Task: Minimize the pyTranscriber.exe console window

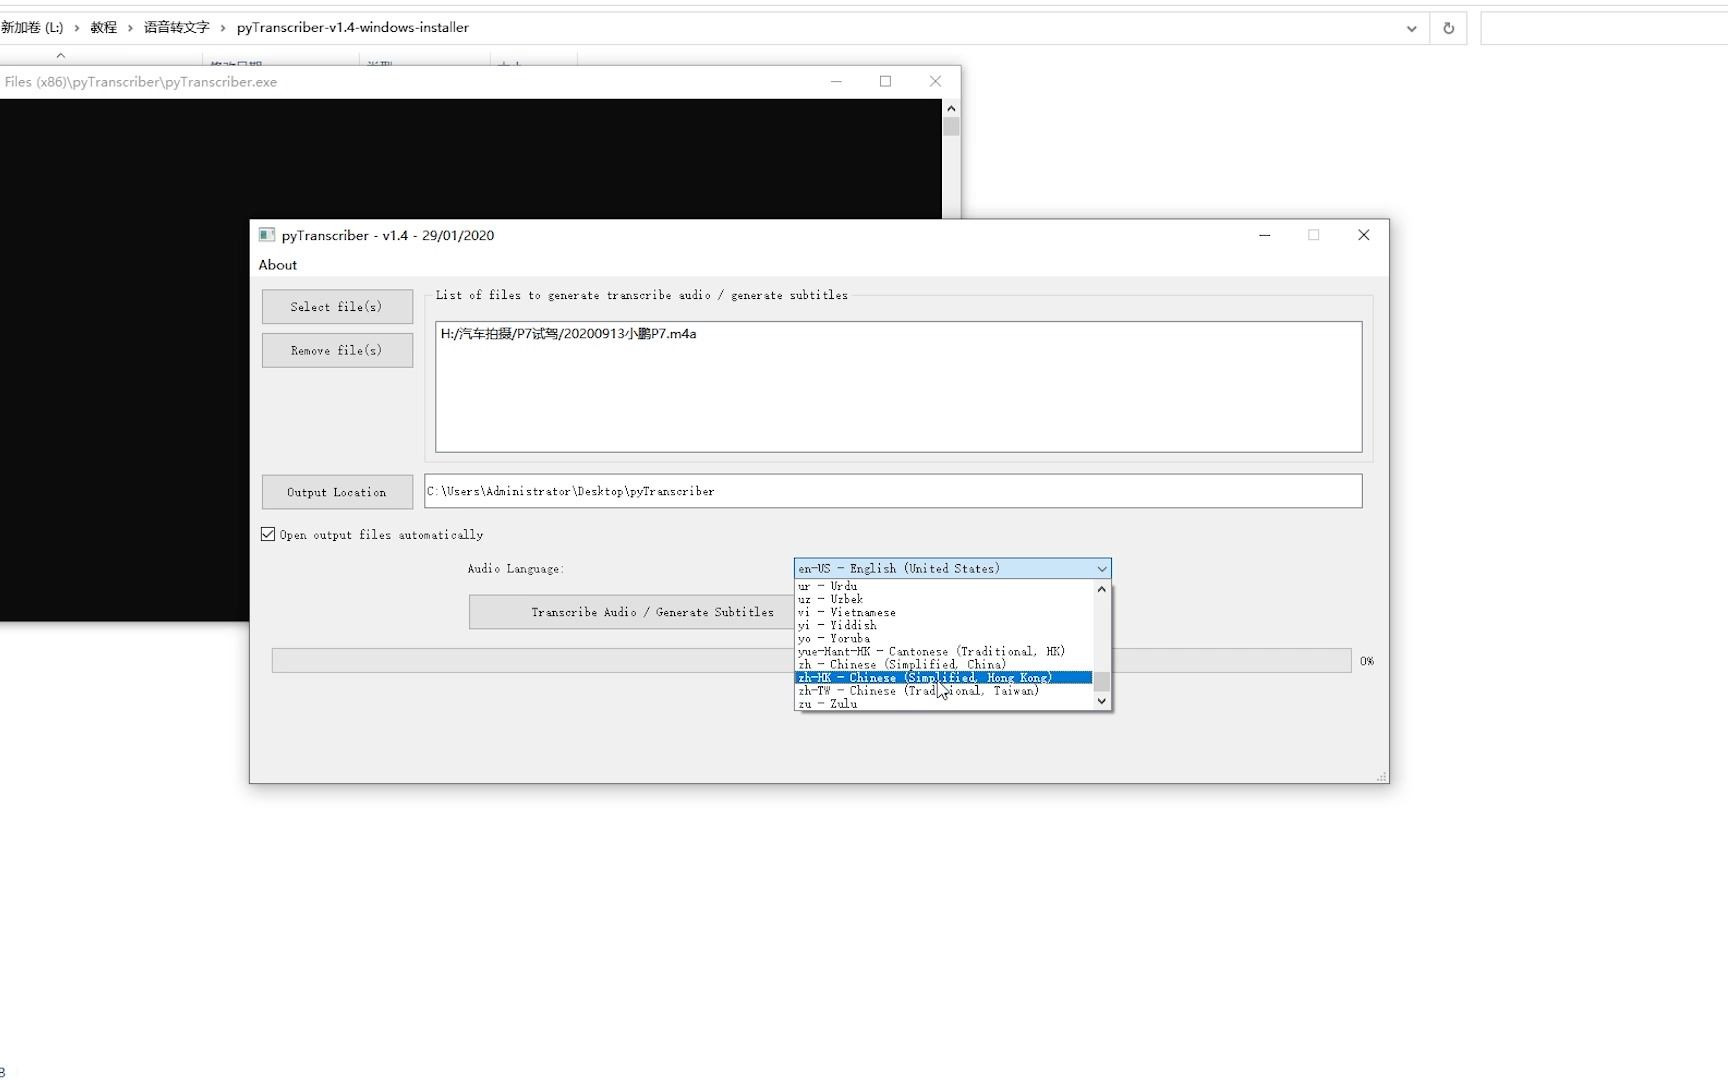Action: 836,82
